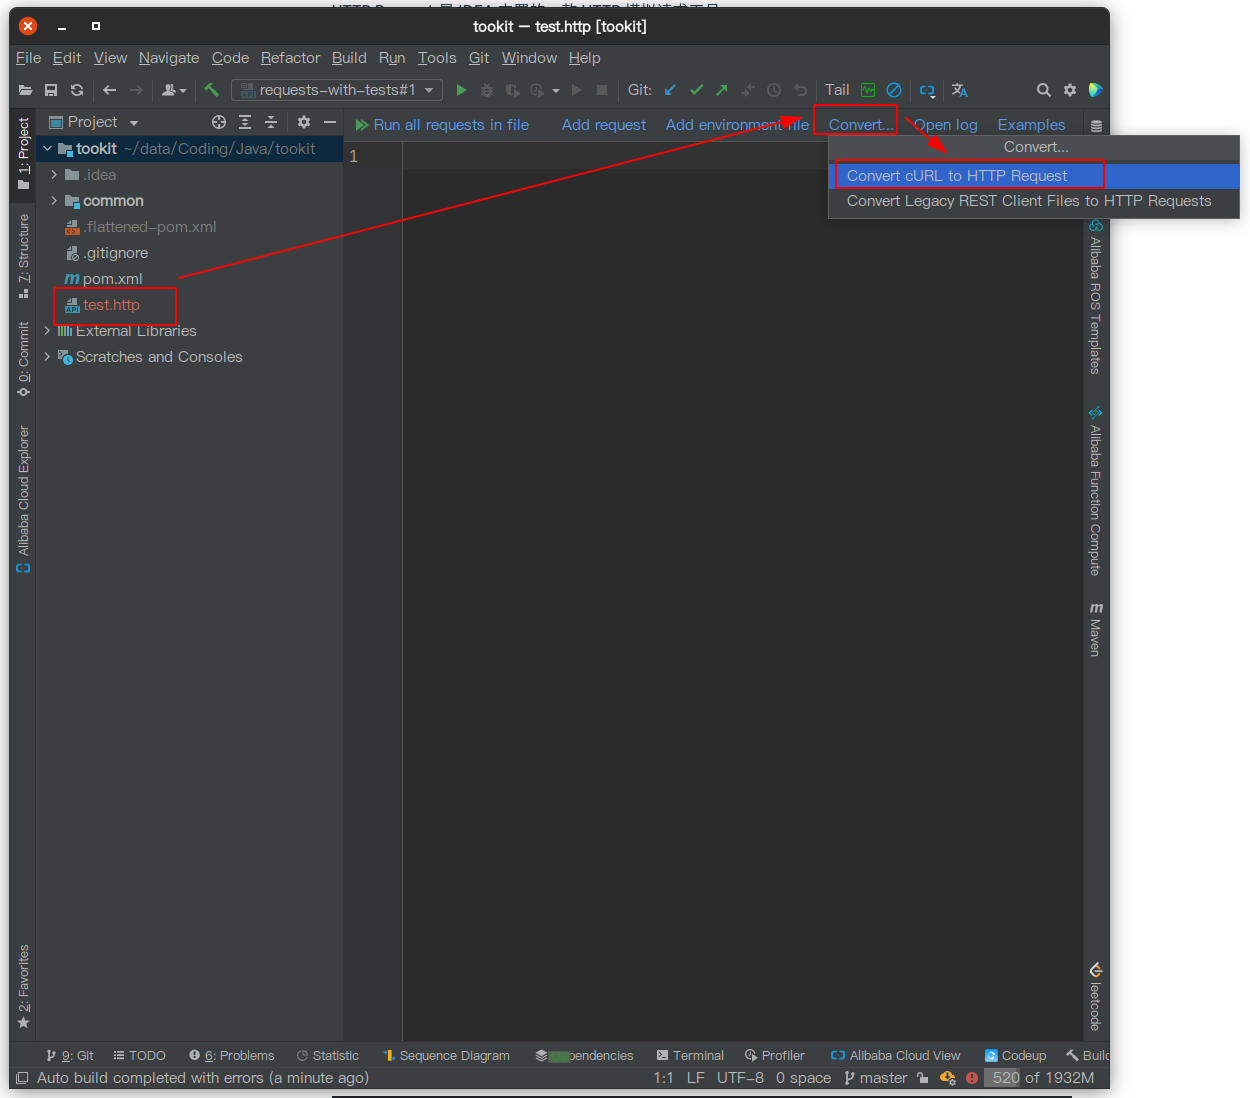Open the Navigate menu

[169, 58]
